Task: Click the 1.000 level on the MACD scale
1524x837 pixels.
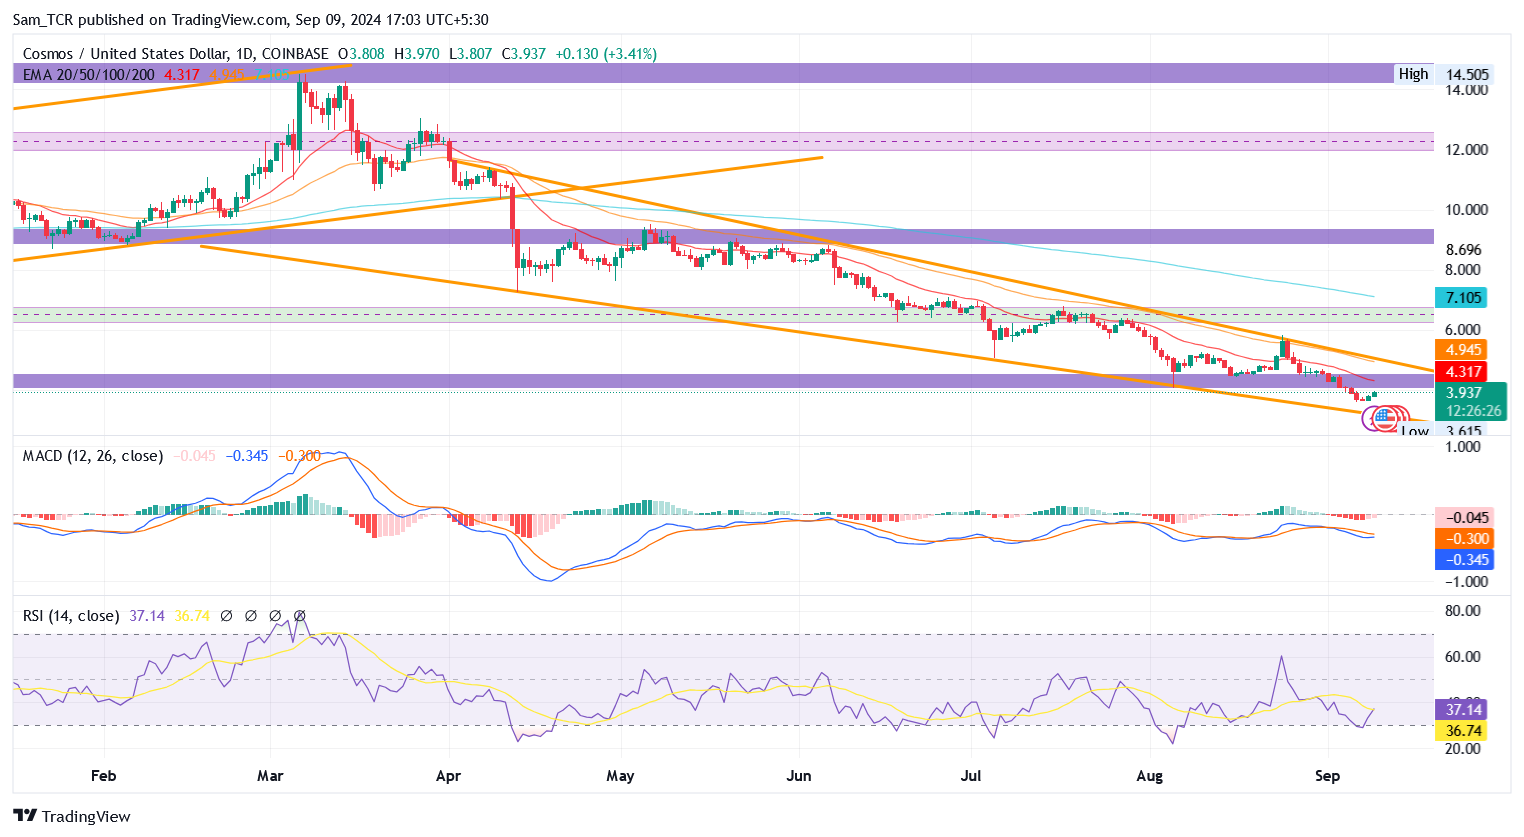Action: coord(1463,446)
